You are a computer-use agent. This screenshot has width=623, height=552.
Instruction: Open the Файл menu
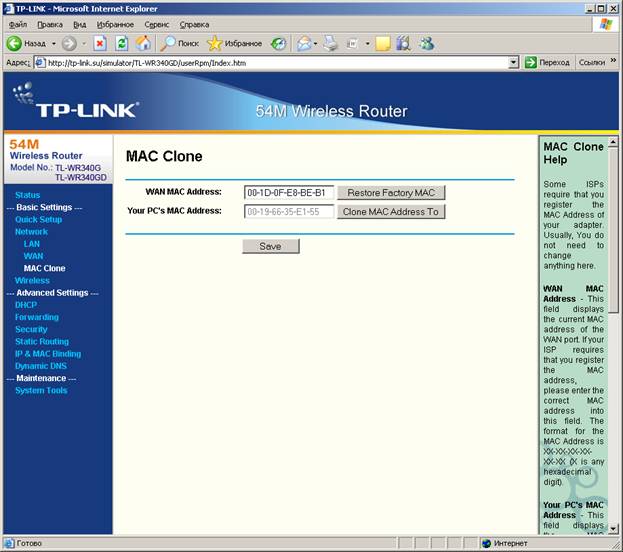pos(18,25)
